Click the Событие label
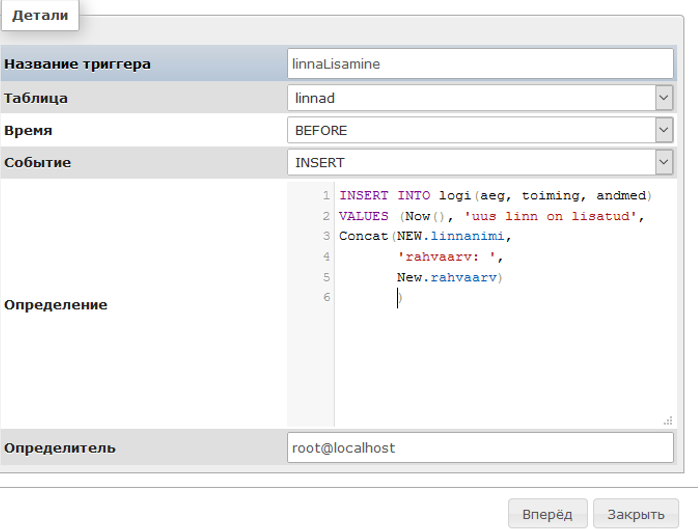Viewport: 700px width, 529px height. point(38,162)
